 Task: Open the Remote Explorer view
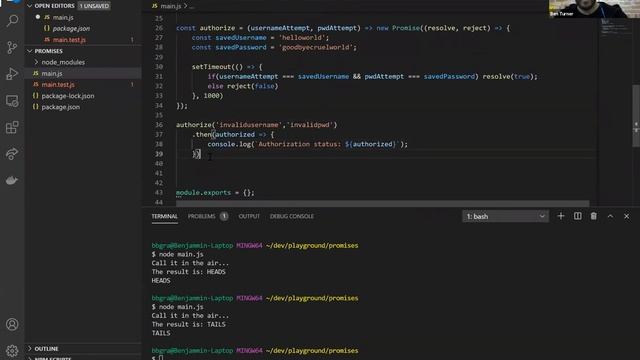click(x=12, y=101)
